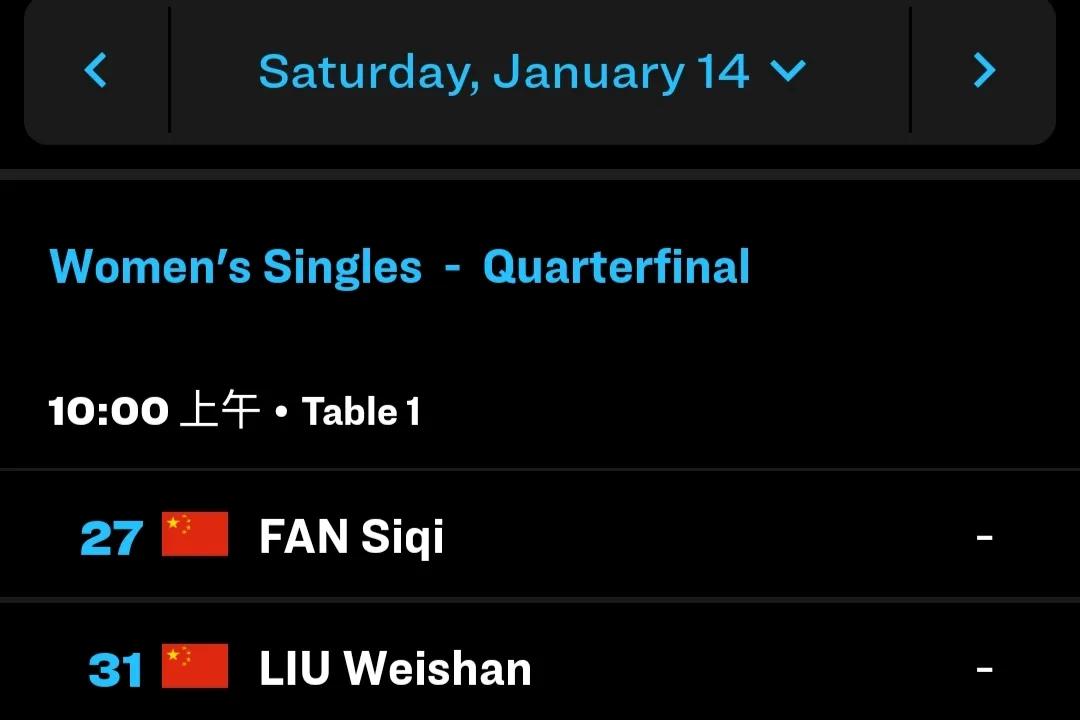Image resolution: width=1080 pixels, height=720 pixels.
Task: Click the China flag beside FAN Siqi
Action: coord(195,535)
